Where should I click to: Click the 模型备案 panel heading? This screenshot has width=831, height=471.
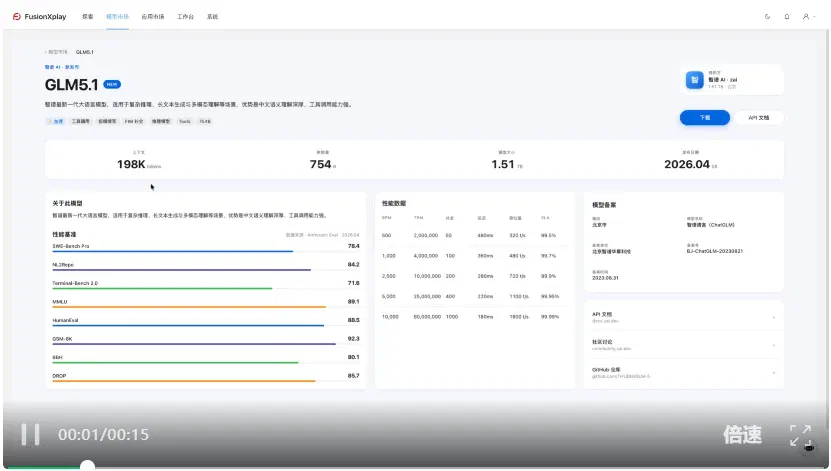pos(604,205)
